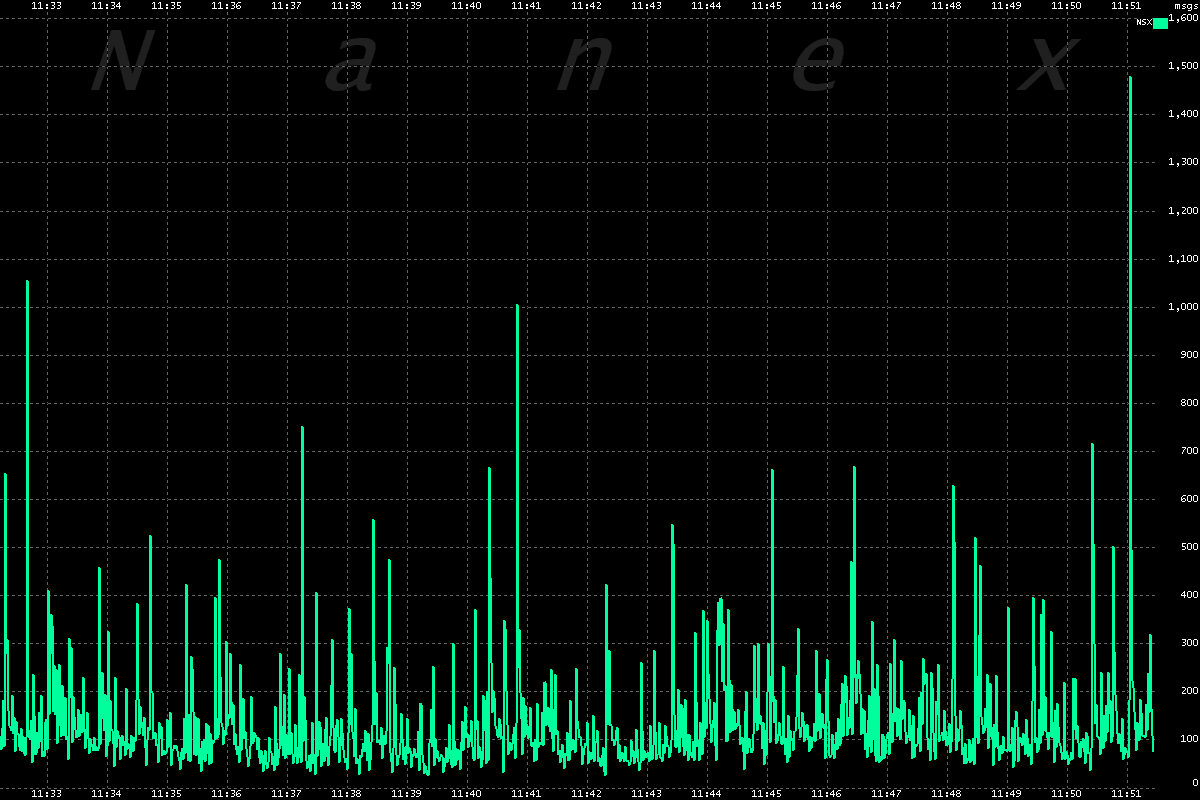Select 11:39 on the top time axis
The height and width of the screenshot is (800, 1200).
(406, 6)
